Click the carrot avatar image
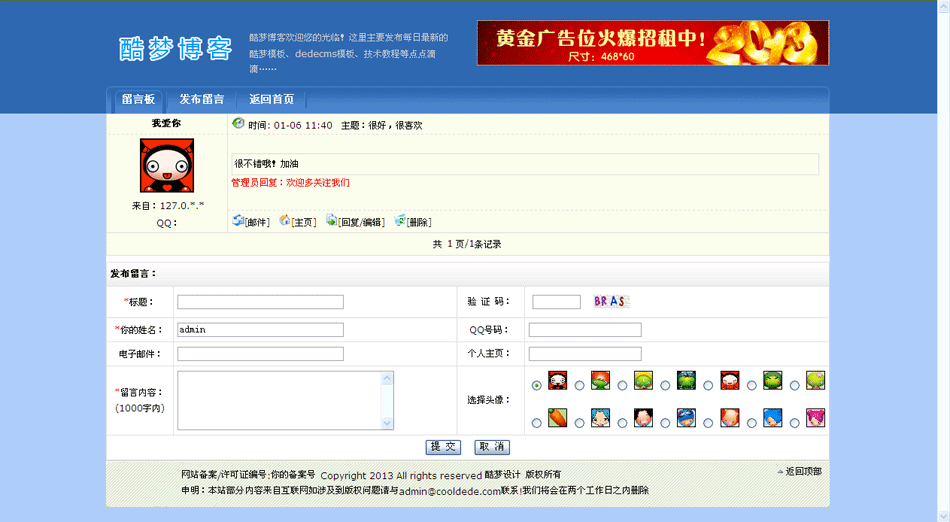Viewport: 950px width, 522px height. coord(557,418)
